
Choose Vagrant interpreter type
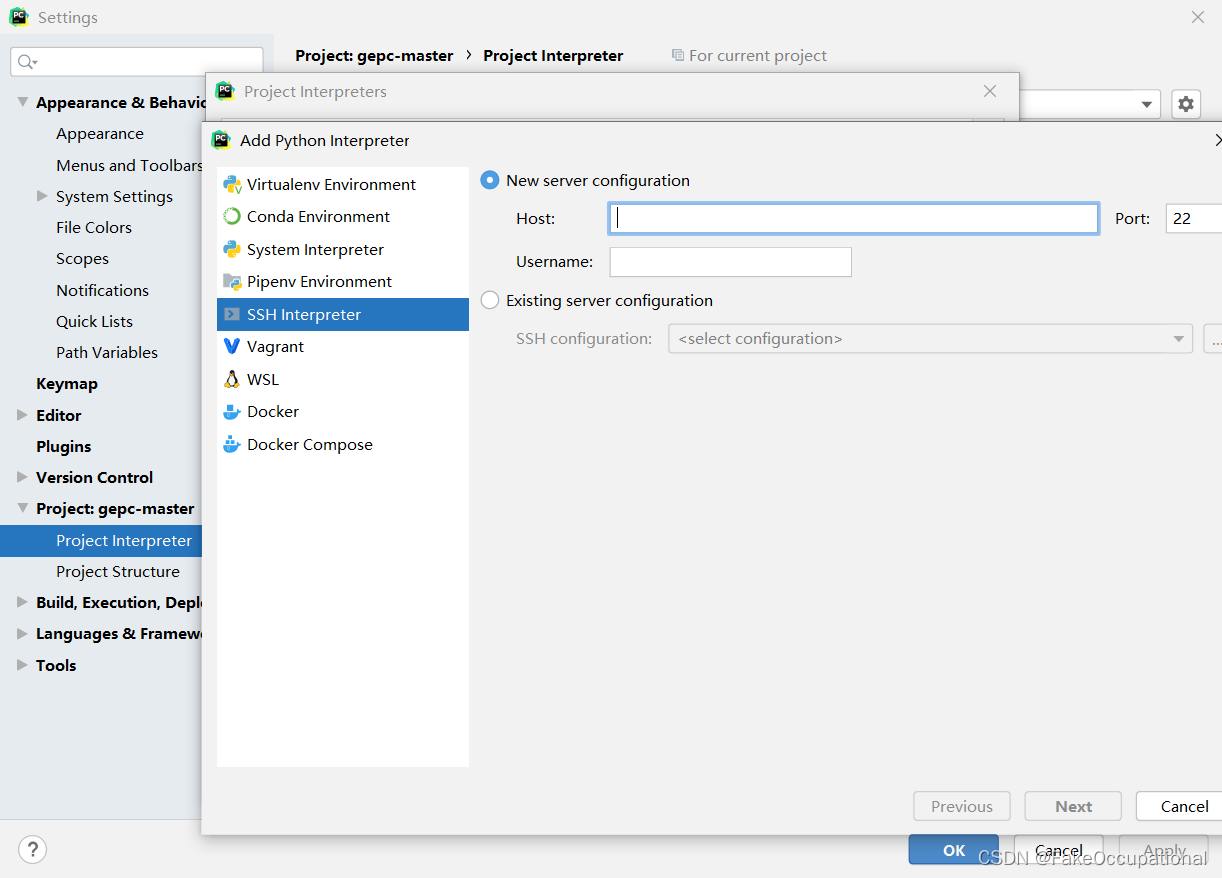(342, 346)
